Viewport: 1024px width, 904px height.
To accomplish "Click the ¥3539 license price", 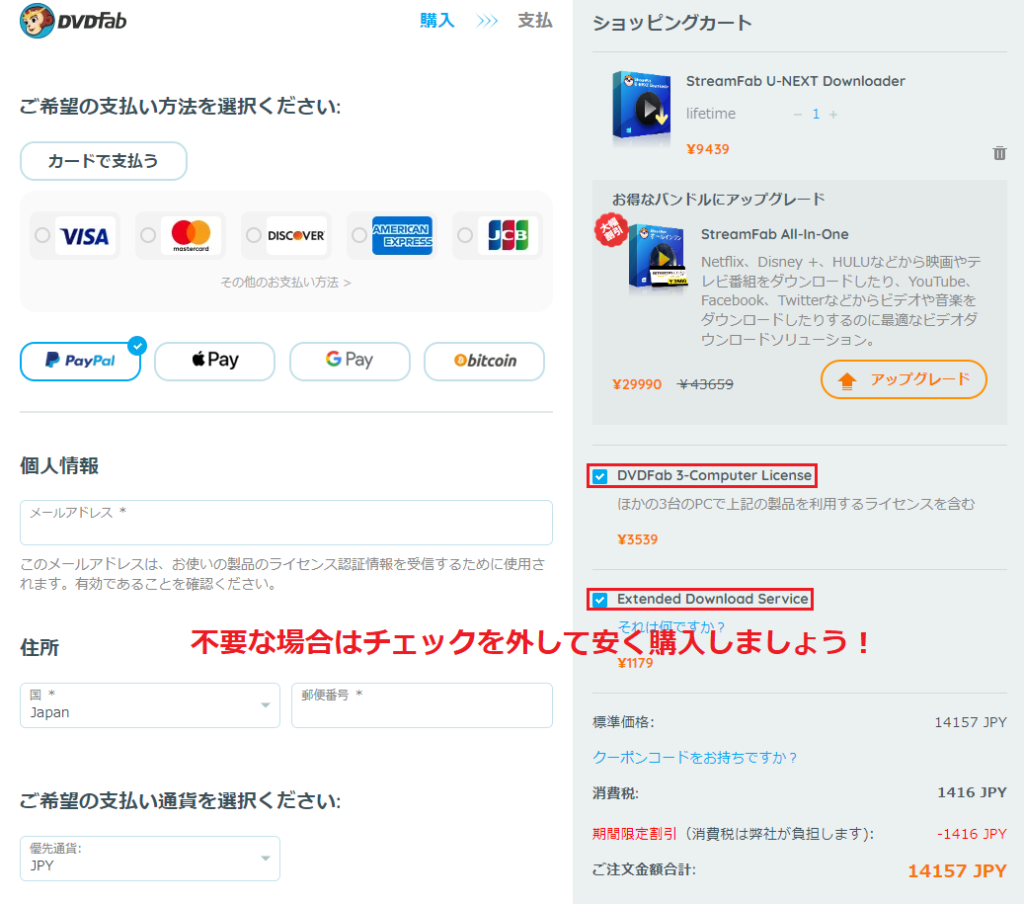I will pyautogui.click(x=637, y=540).
